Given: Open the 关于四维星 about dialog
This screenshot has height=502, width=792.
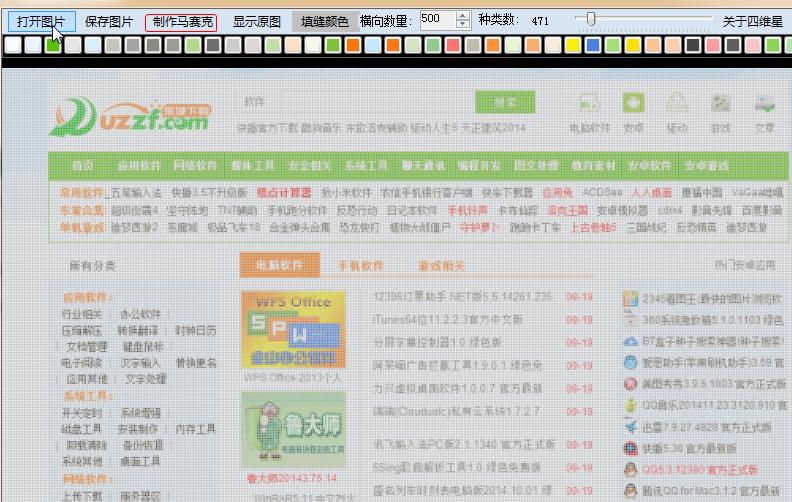Looking at the screenshot, I should pos(753,21).
